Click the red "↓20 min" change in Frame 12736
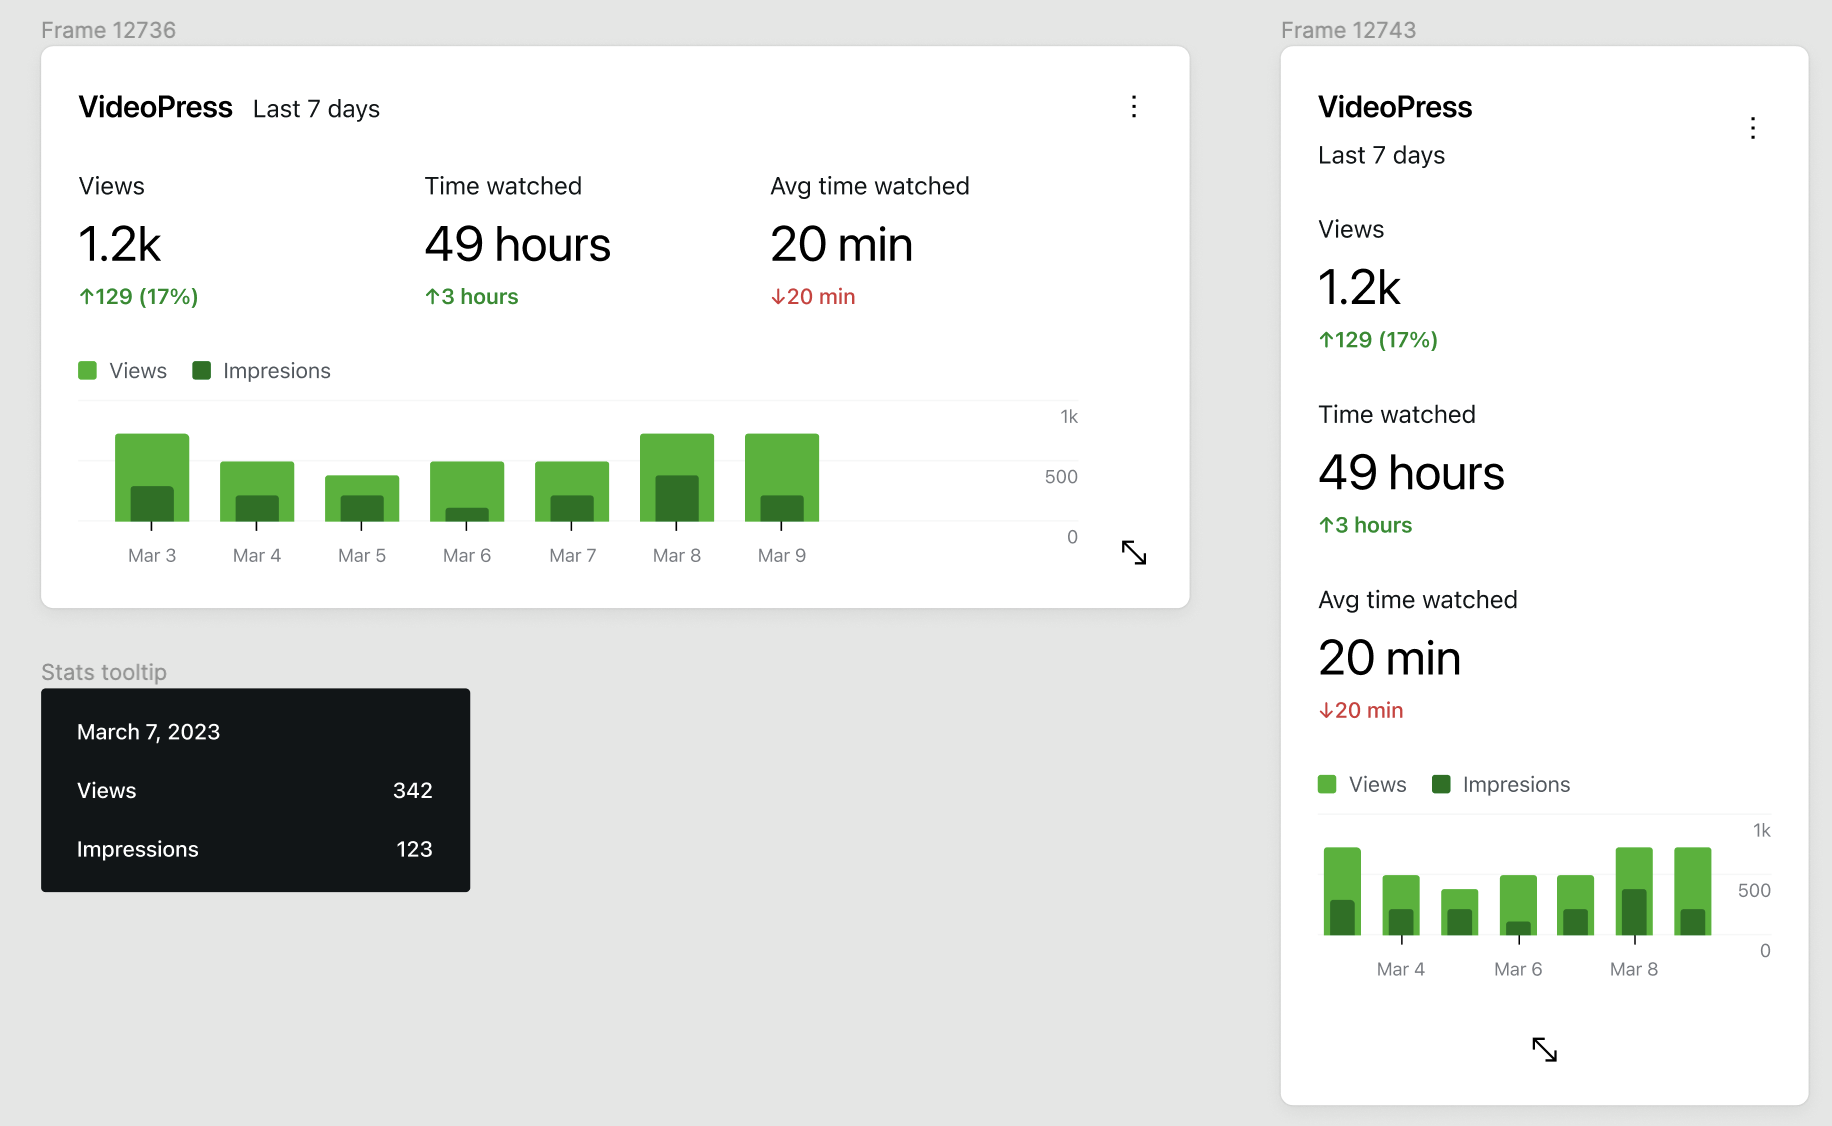1832x1126 pixels. coord(813,297)
